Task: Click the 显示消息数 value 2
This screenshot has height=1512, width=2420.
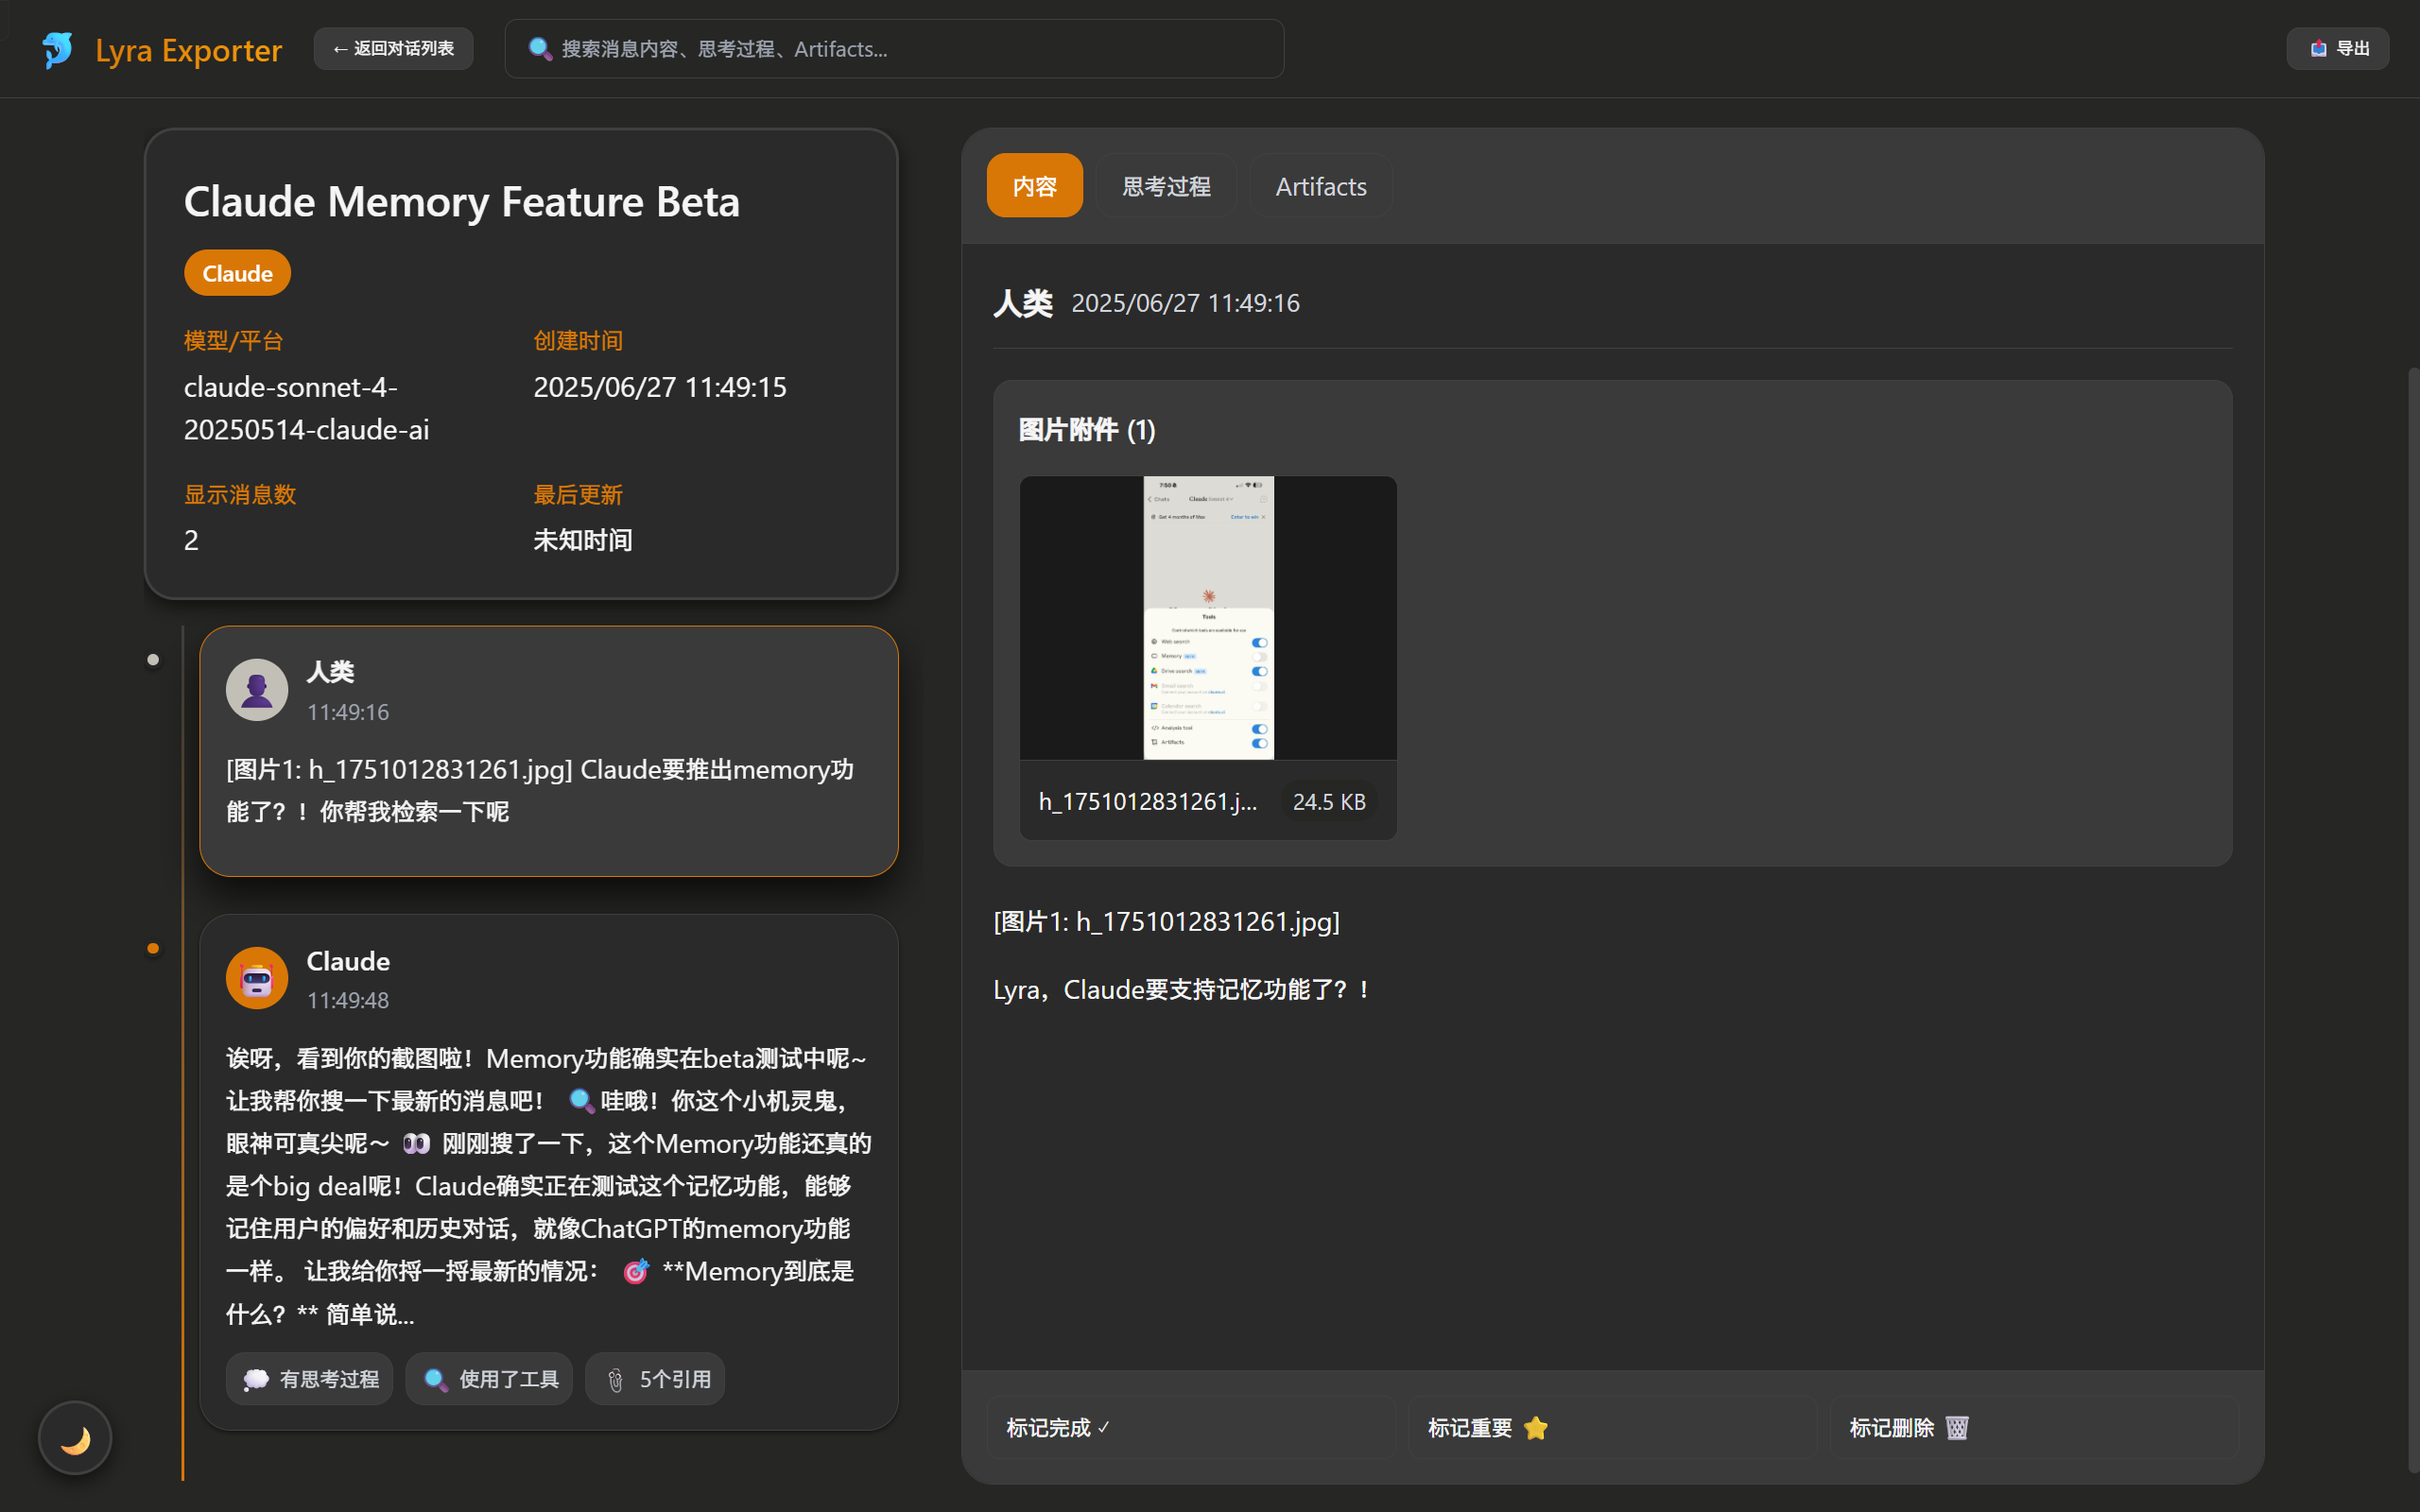Action: tap(191, 540)
